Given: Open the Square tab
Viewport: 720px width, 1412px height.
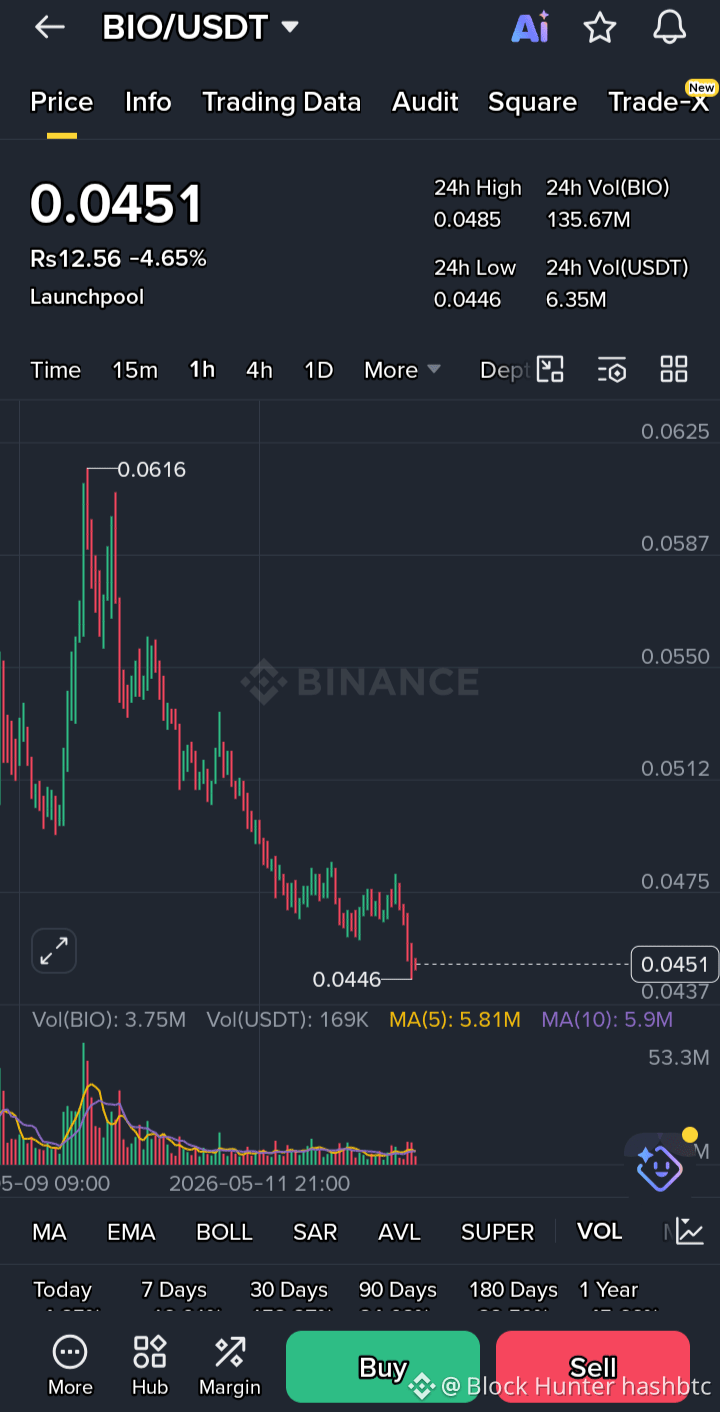Looking at the screenshot, I should (532, 102).
